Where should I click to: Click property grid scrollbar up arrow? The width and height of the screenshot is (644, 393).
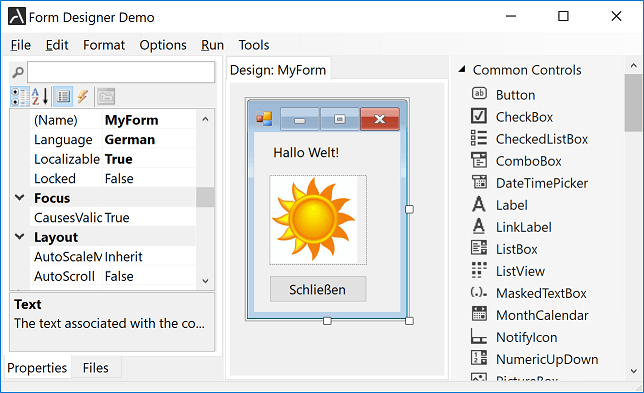coord(205,119)
